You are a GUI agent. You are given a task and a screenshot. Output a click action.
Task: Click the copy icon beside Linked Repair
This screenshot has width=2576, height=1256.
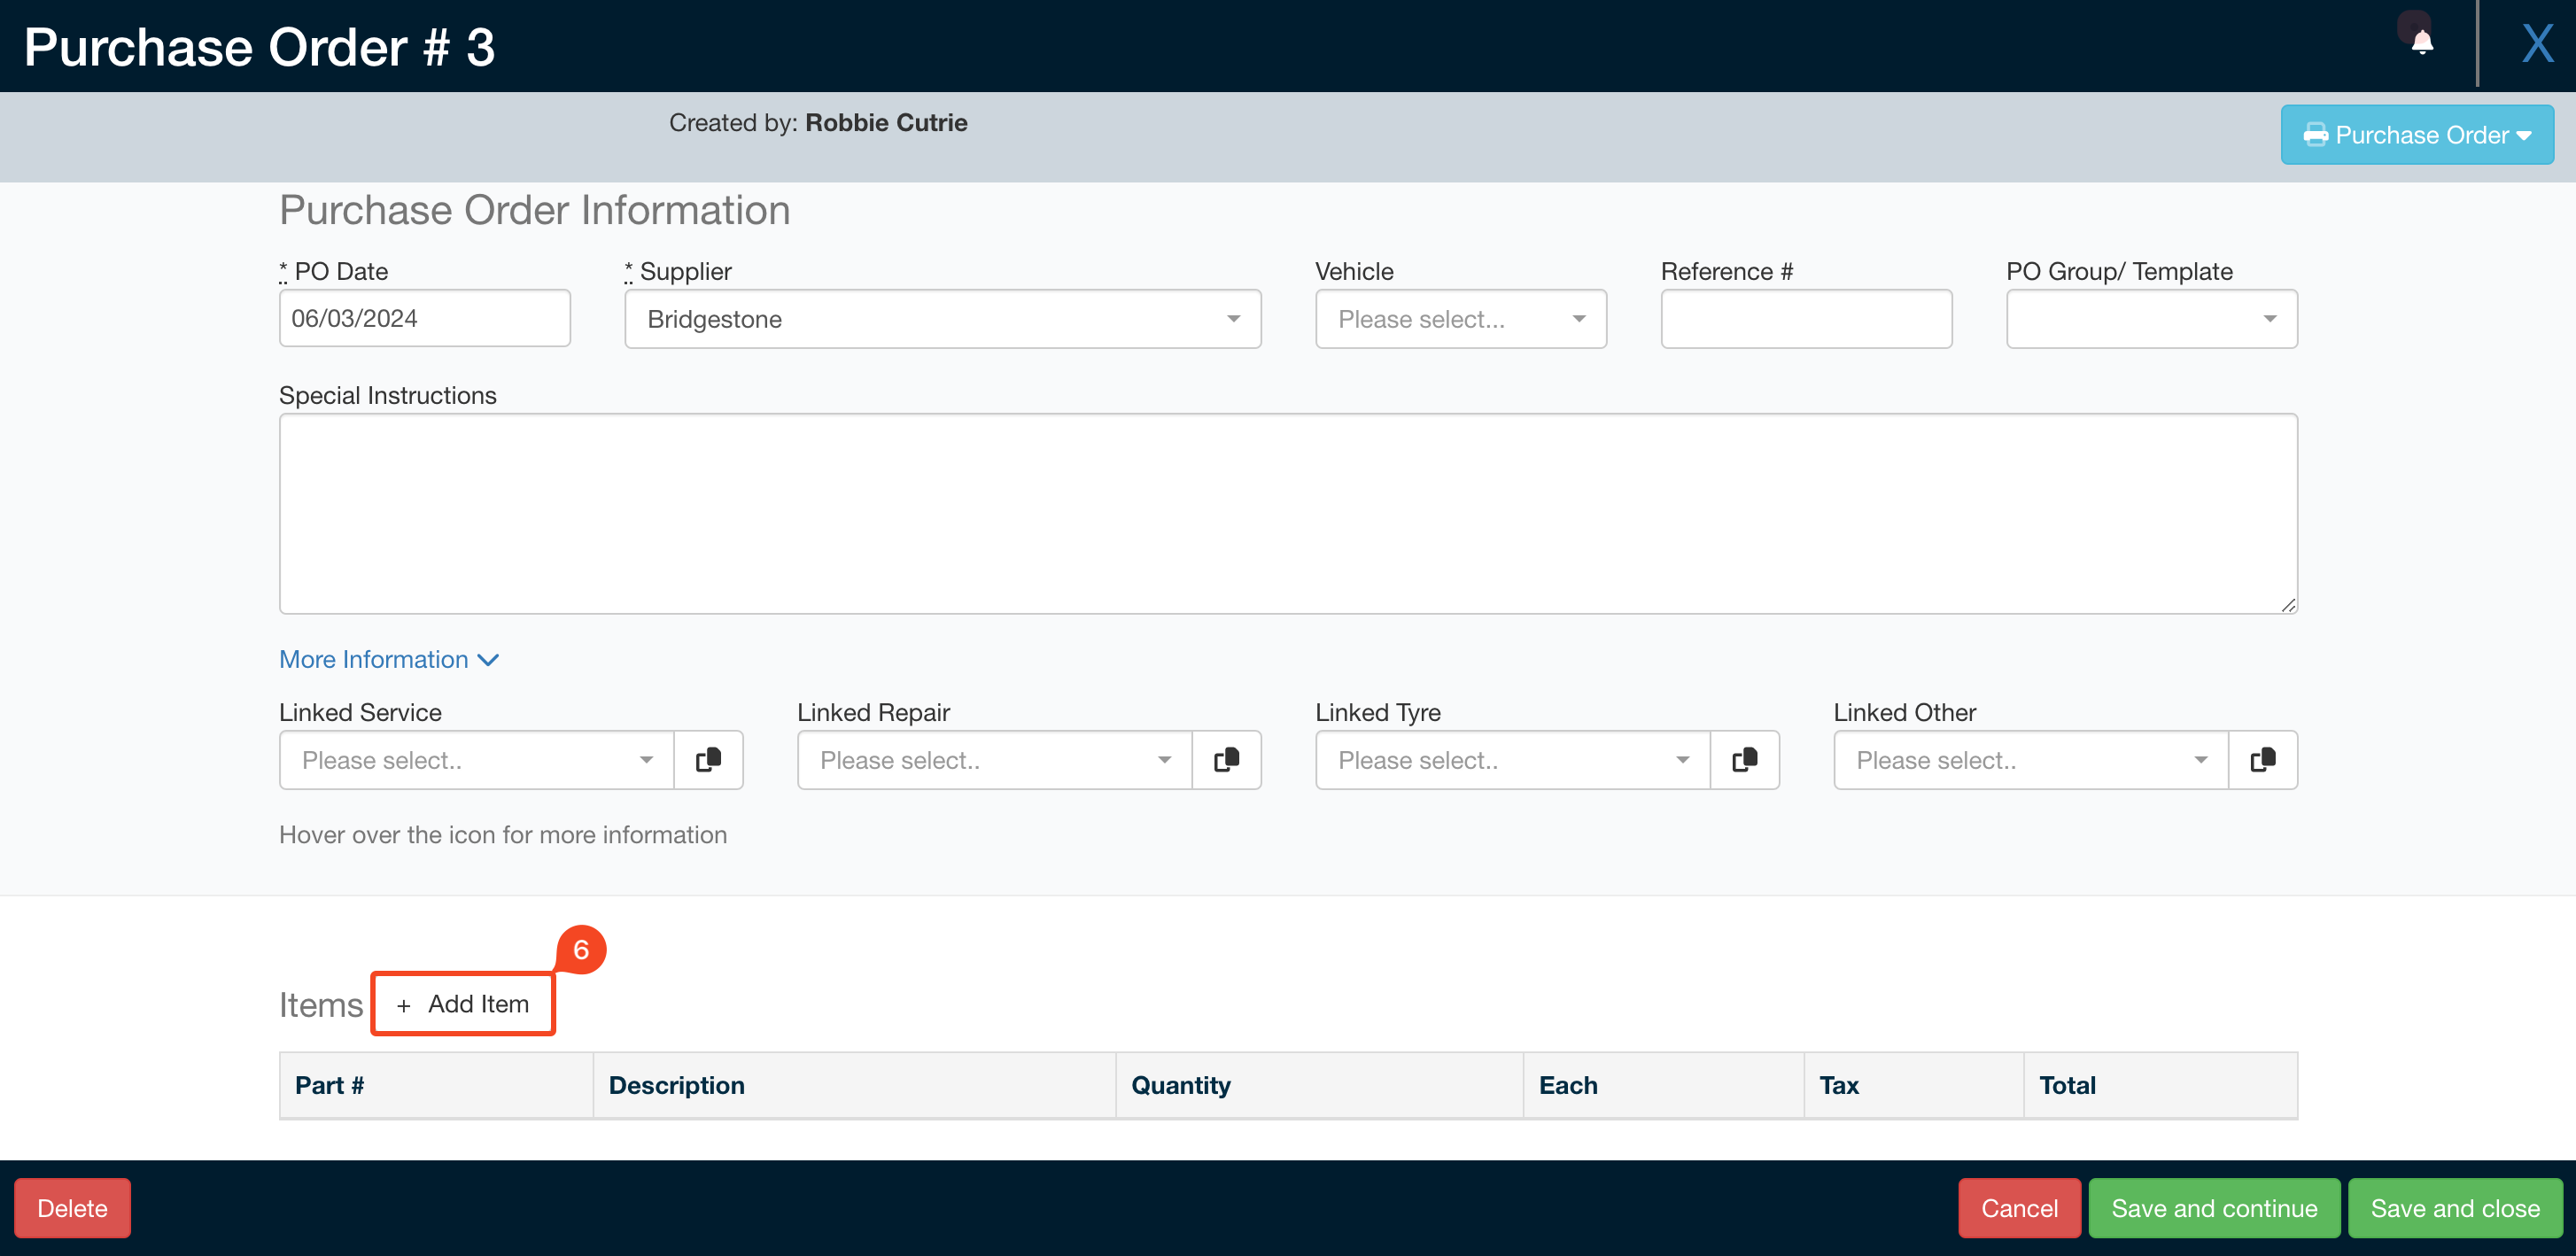click(x=1227, y=760)
